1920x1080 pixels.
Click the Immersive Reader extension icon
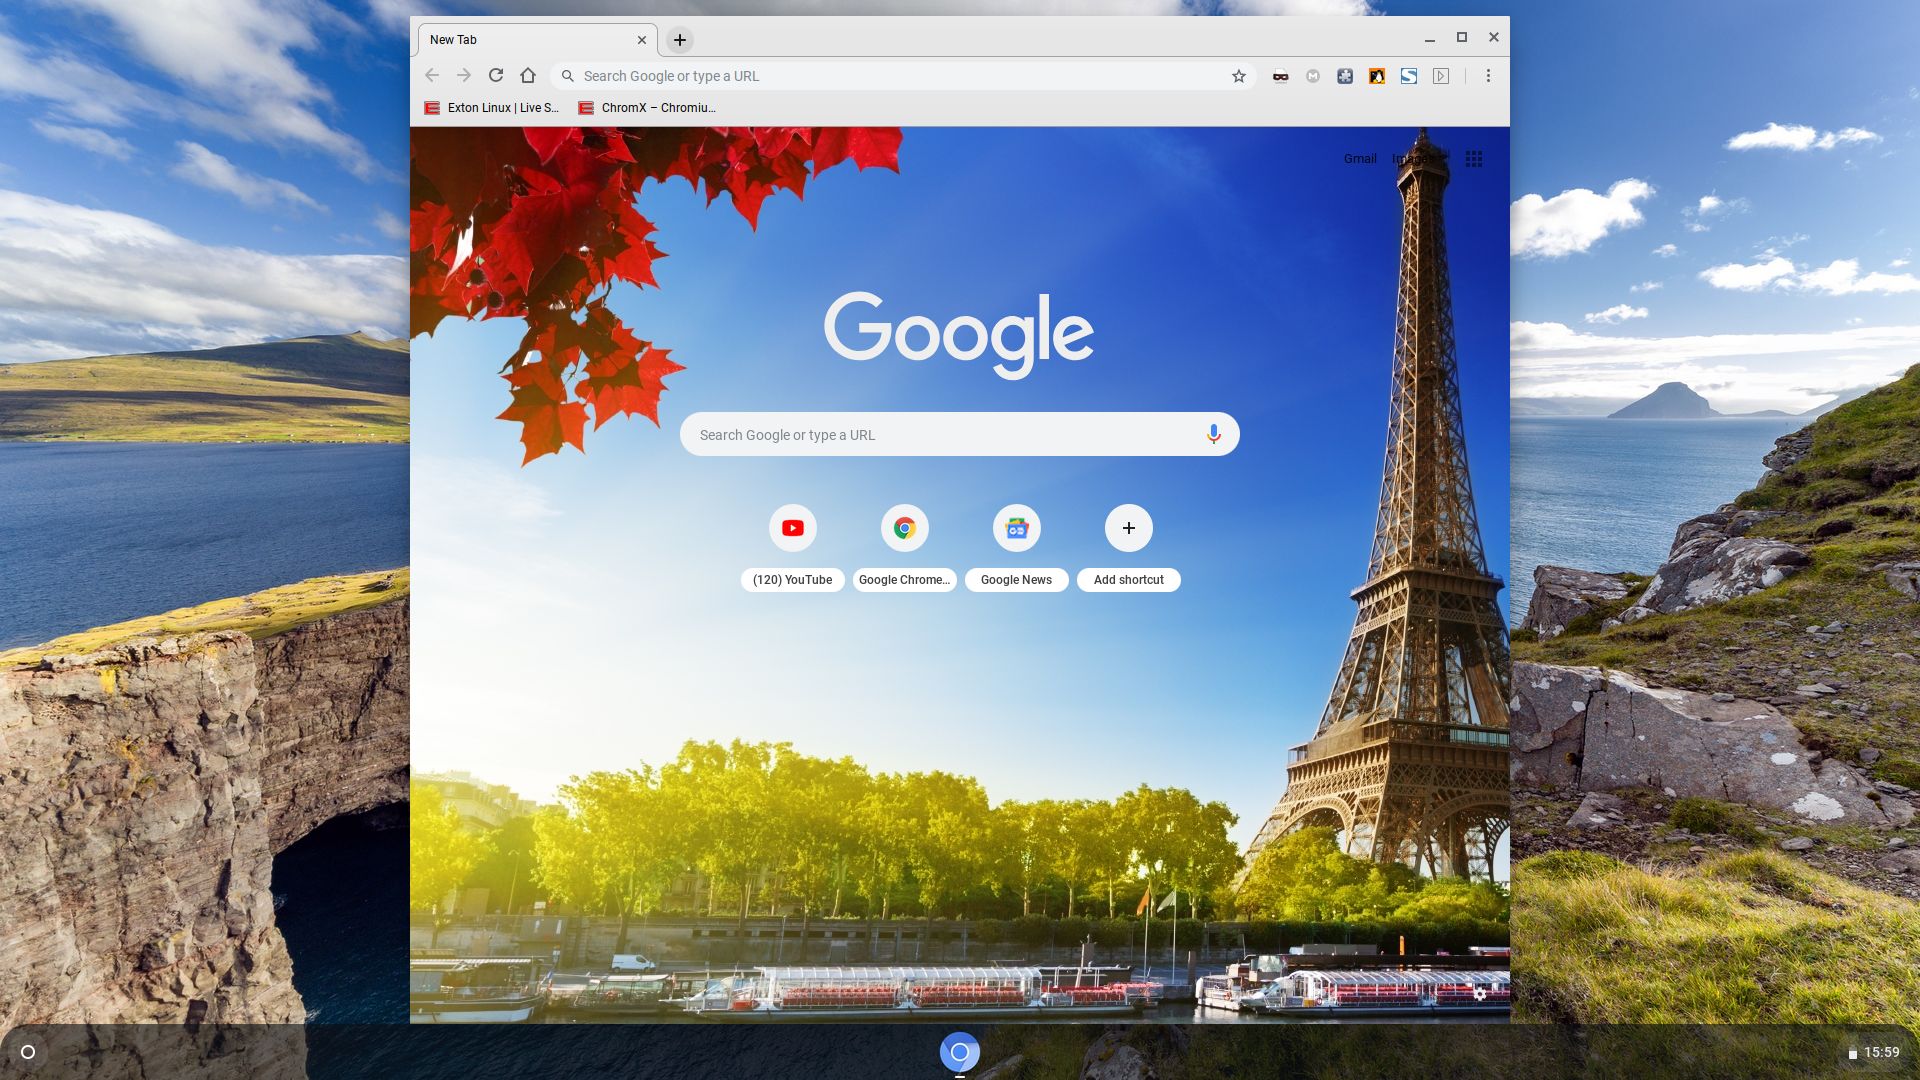click(x=1441, y=75)
